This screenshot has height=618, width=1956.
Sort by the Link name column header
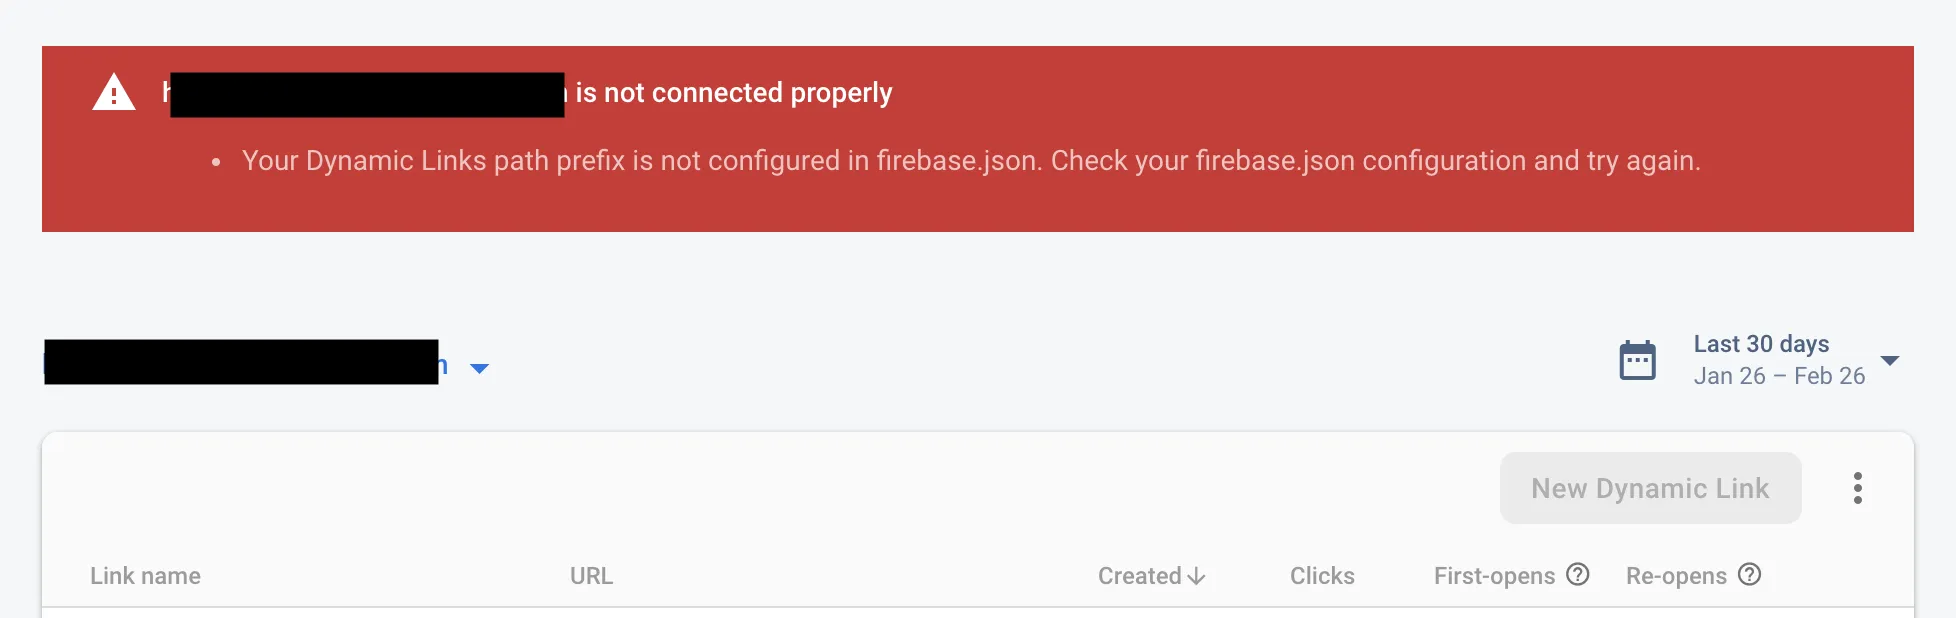click(145, 576)
